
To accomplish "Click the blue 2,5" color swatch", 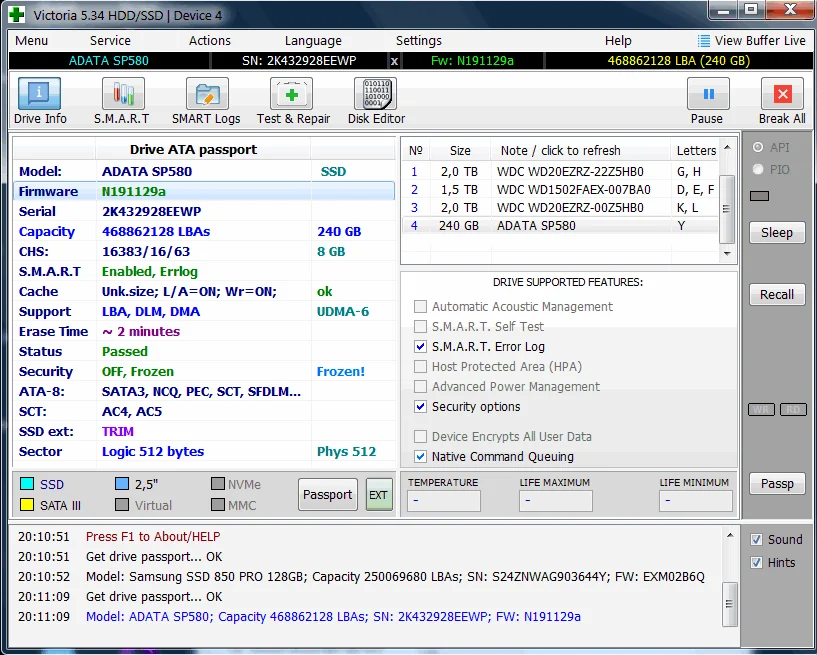I will 122,484.
